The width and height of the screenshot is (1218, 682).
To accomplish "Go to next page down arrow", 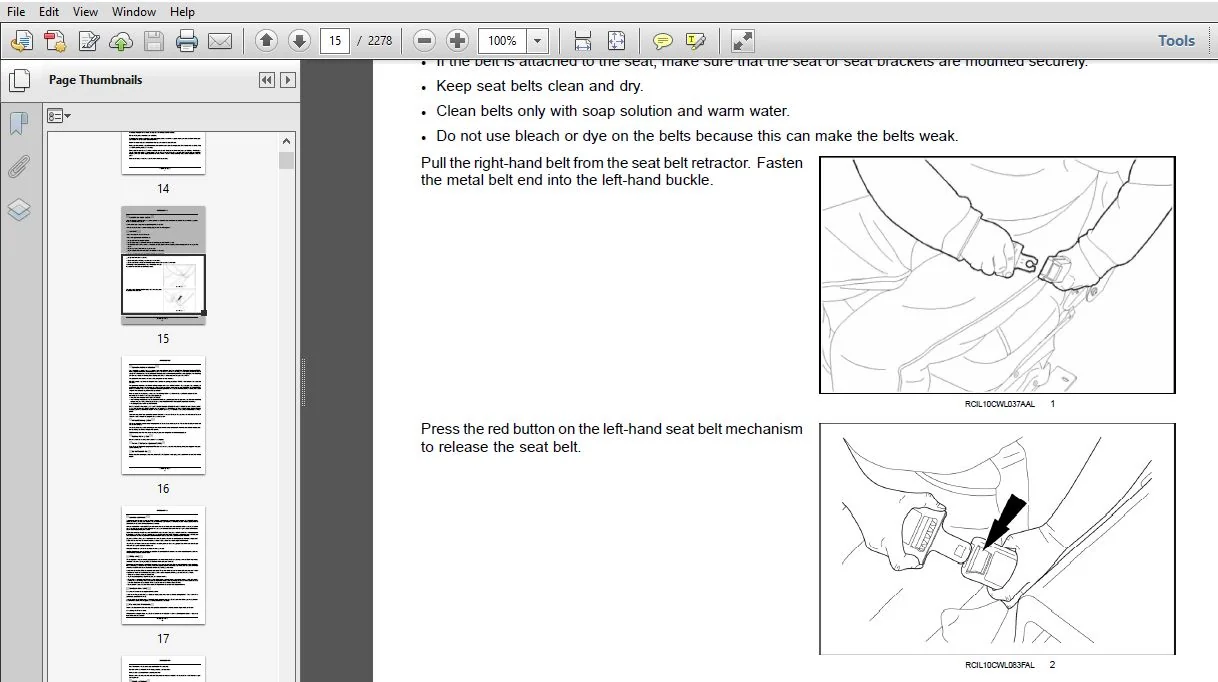I will [299, 40].
